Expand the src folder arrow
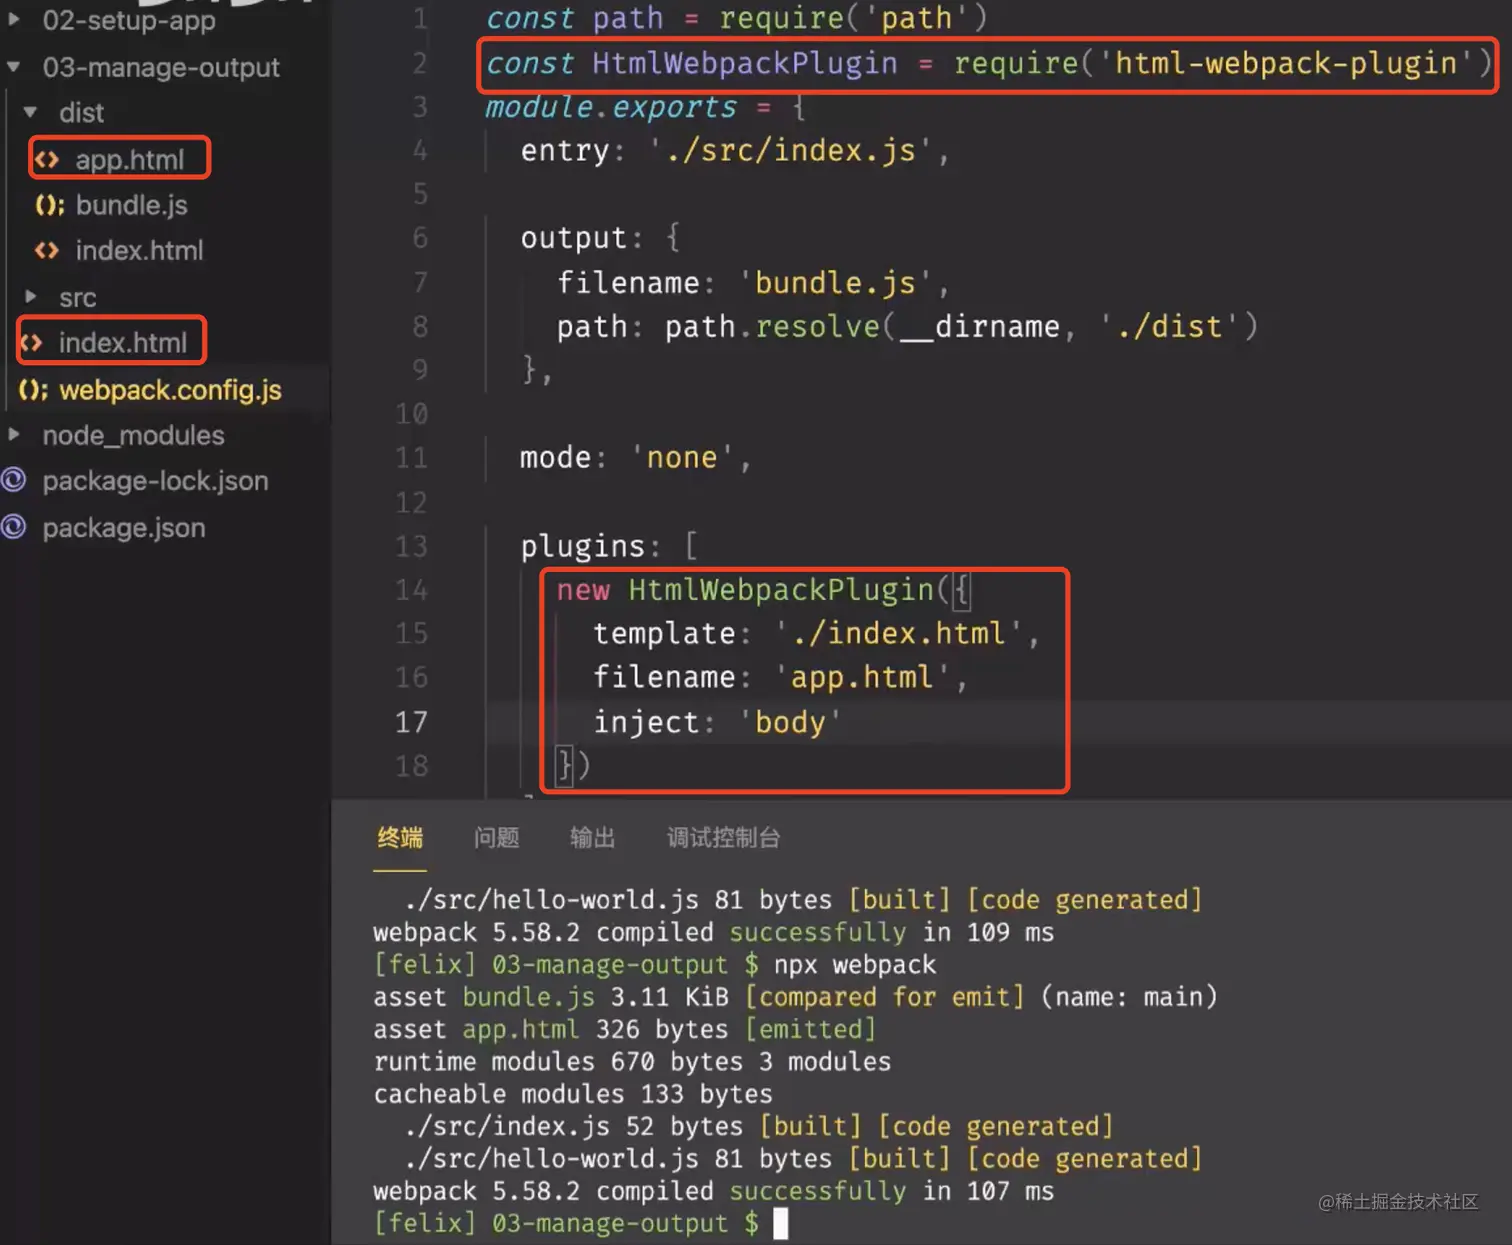1512x1245 pixels. click(31, 297)
